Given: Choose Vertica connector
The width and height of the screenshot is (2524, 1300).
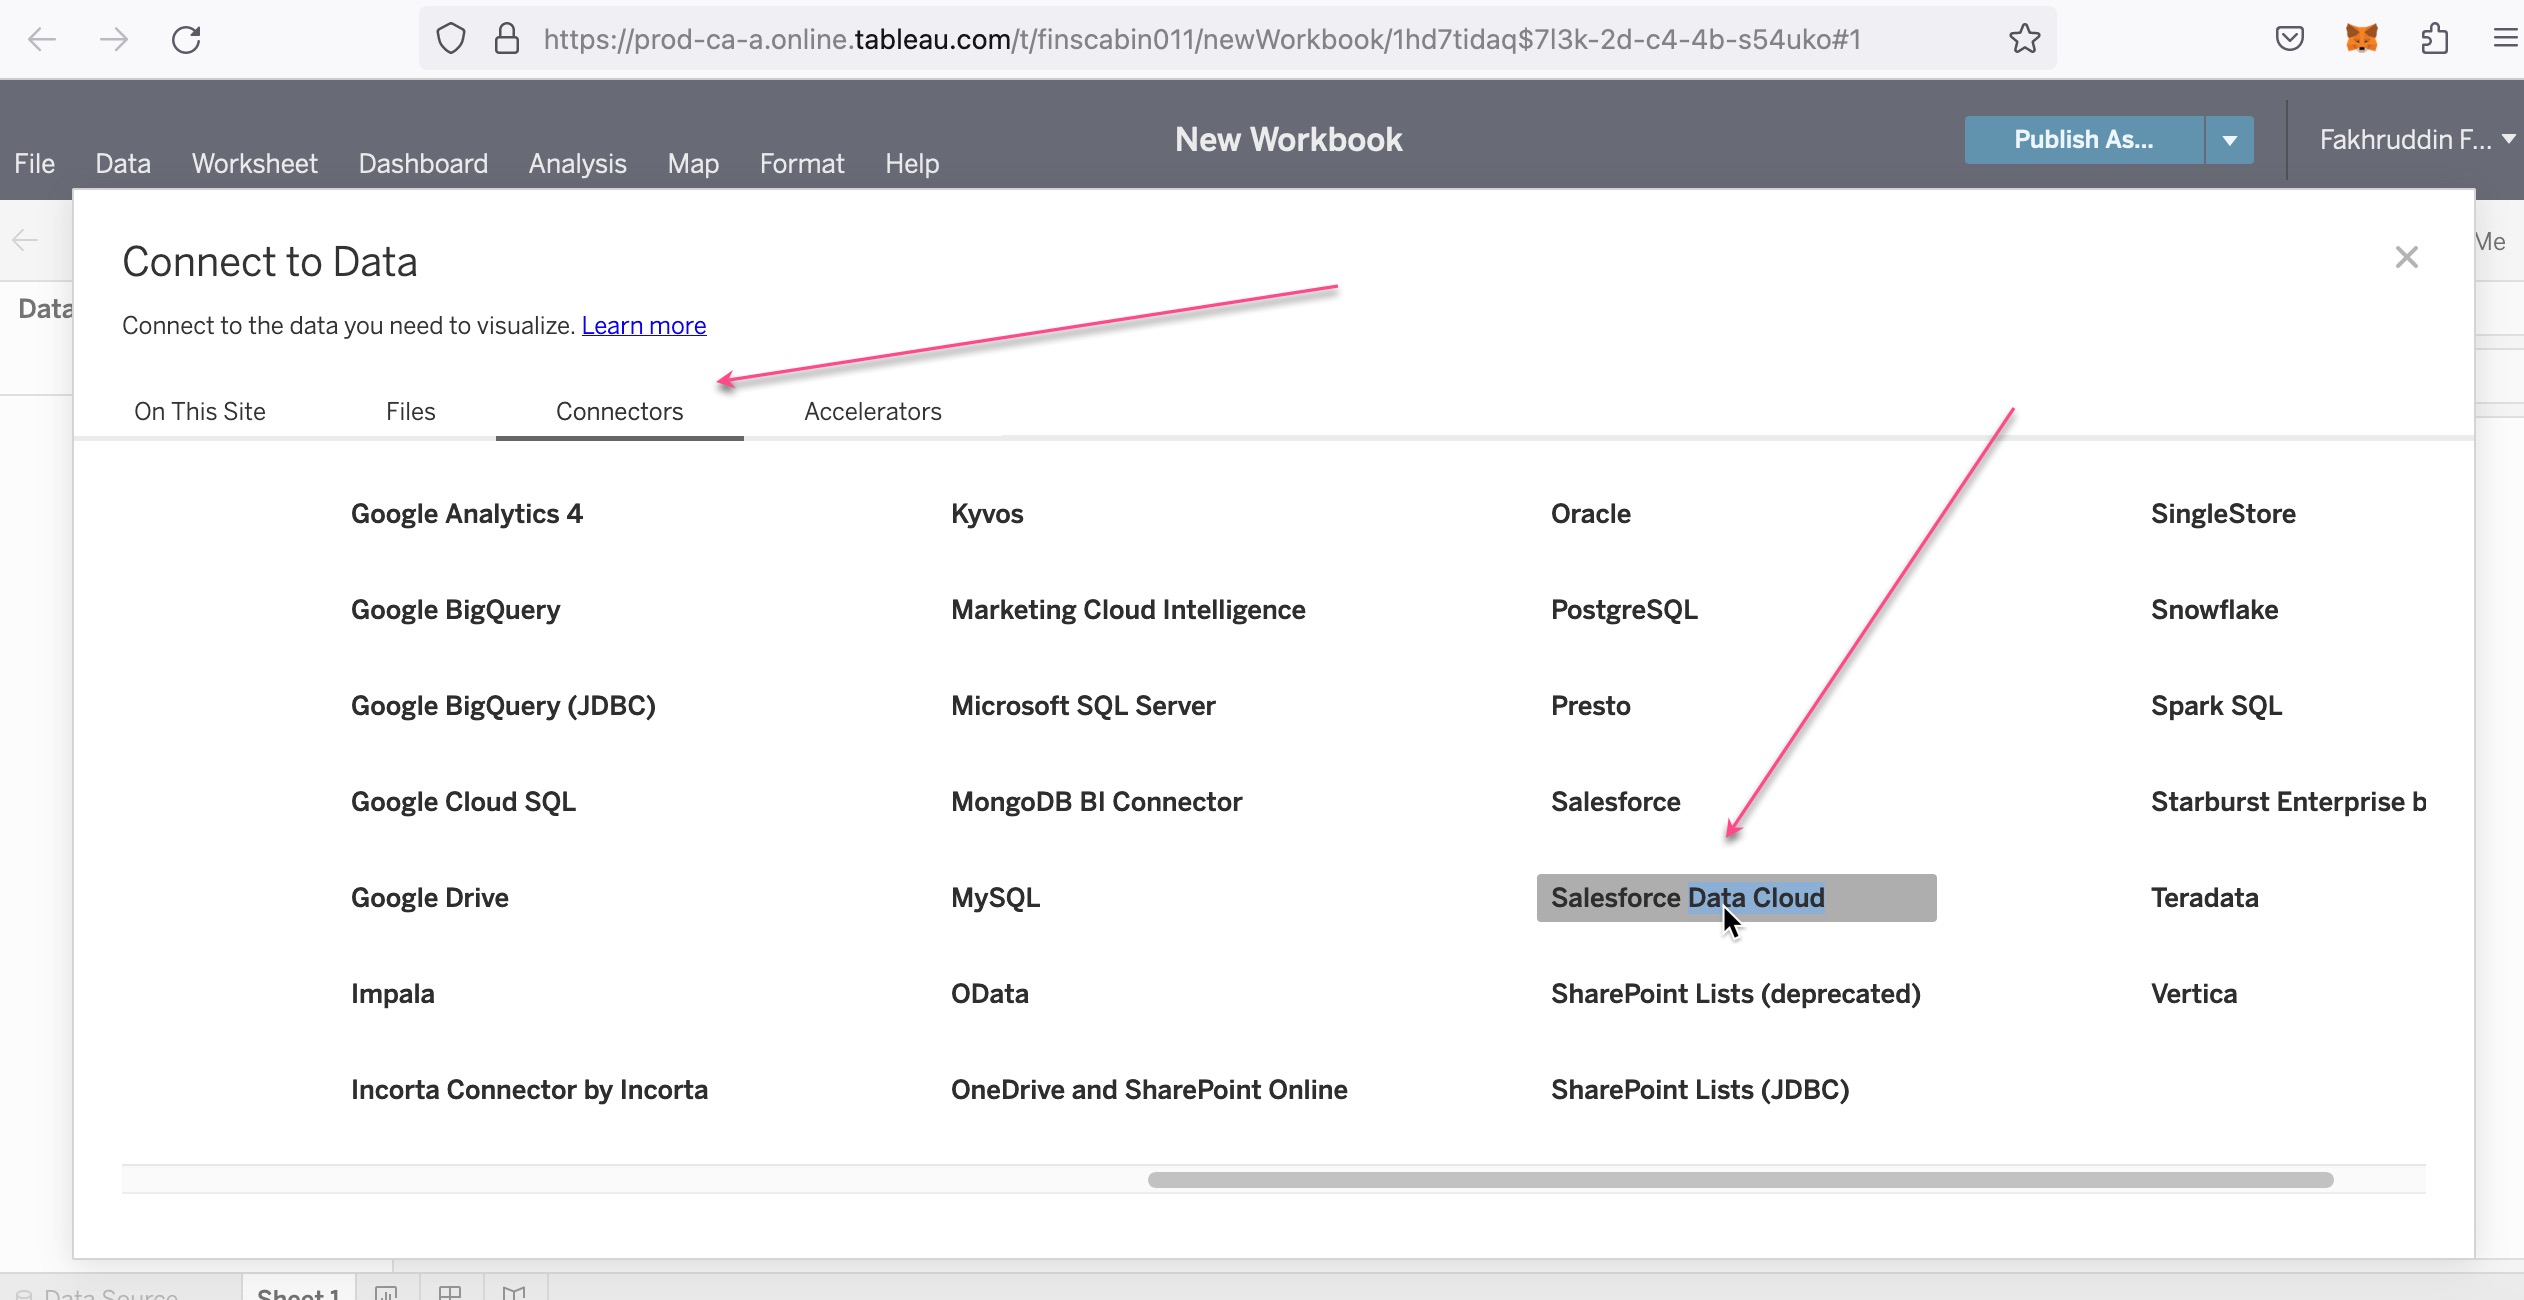Looking at the screenshot, I should [2194, 994].
